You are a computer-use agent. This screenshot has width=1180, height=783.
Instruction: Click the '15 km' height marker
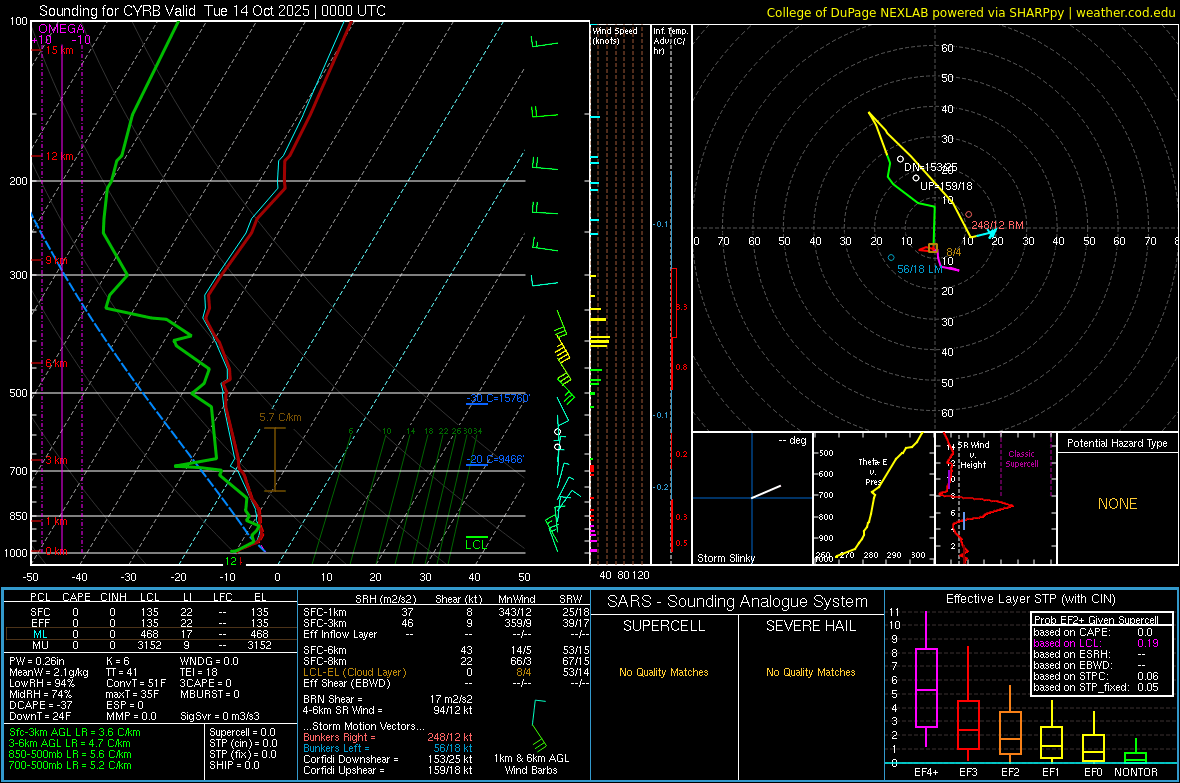coord(59,50)
